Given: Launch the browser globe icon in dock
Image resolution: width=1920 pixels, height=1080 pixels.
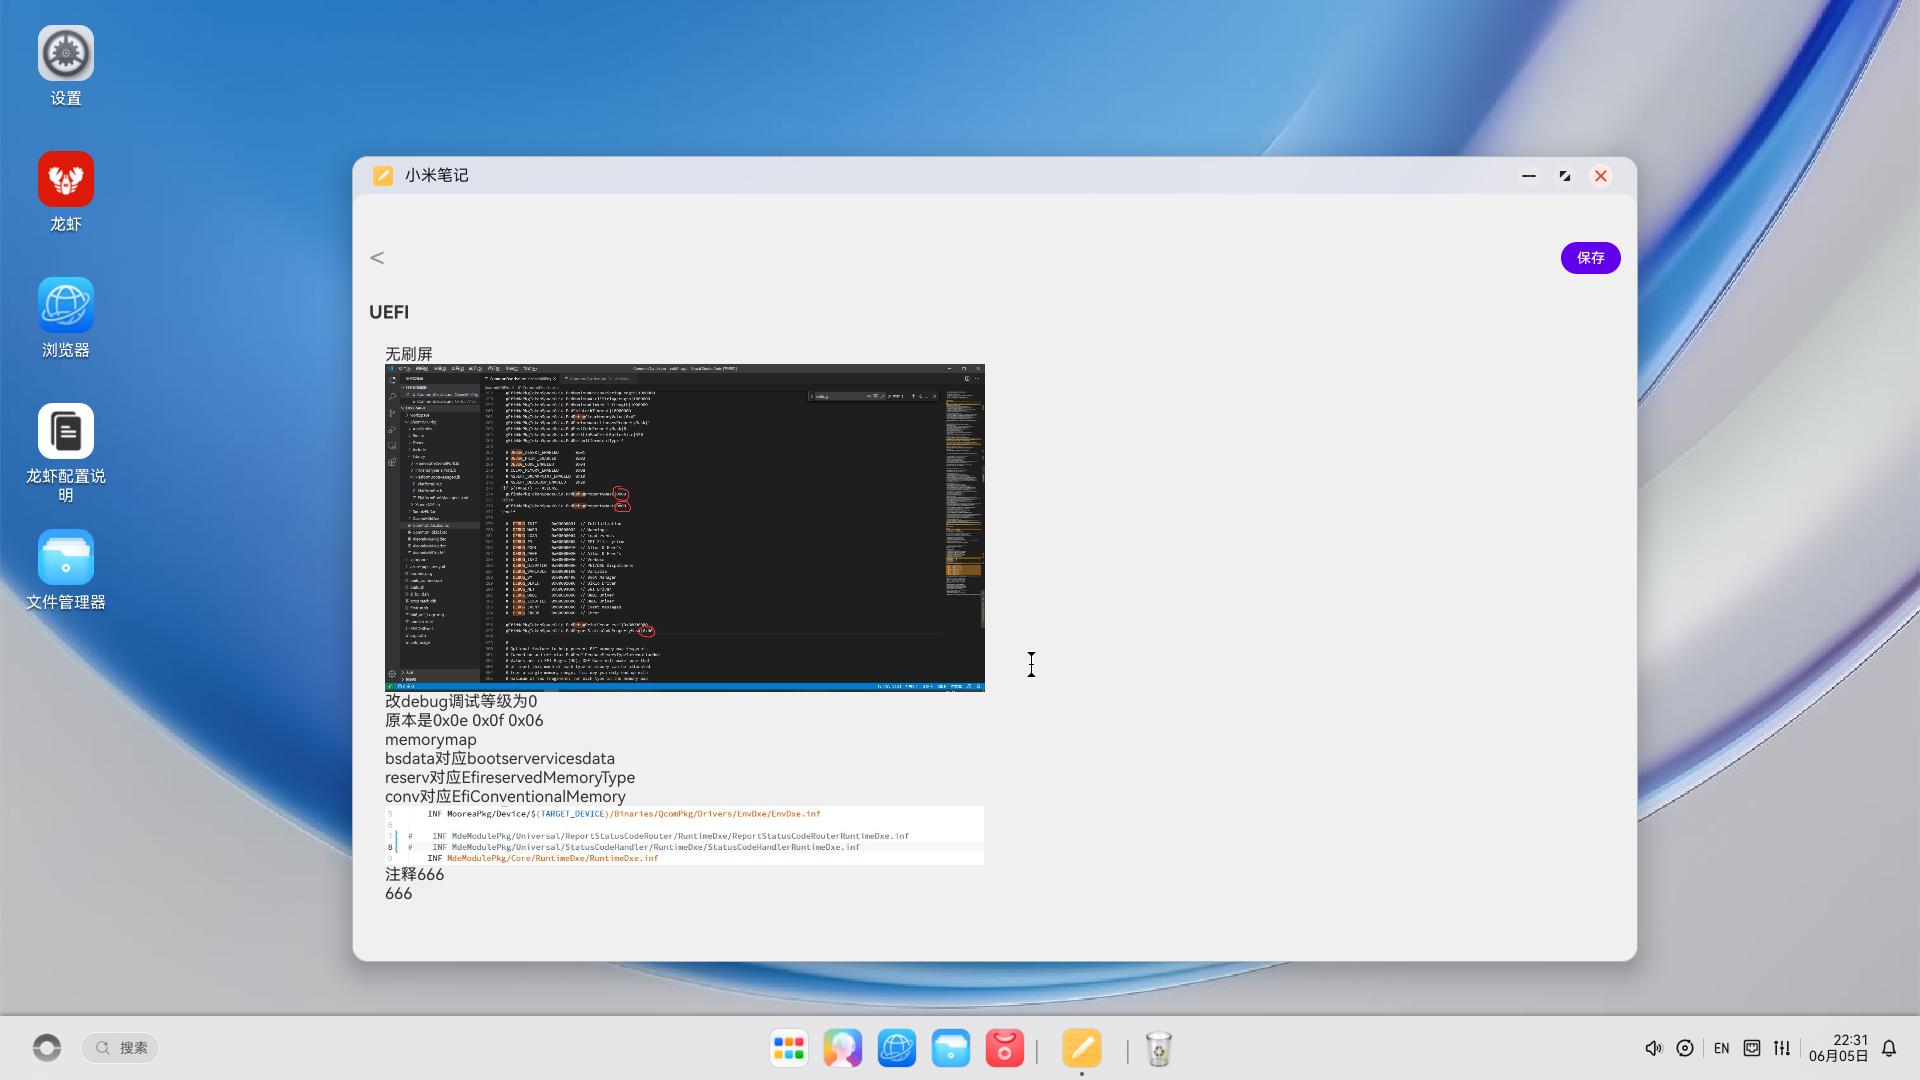Looking at the screenshot, I should pyautogui.click(x=897, y=1048).
